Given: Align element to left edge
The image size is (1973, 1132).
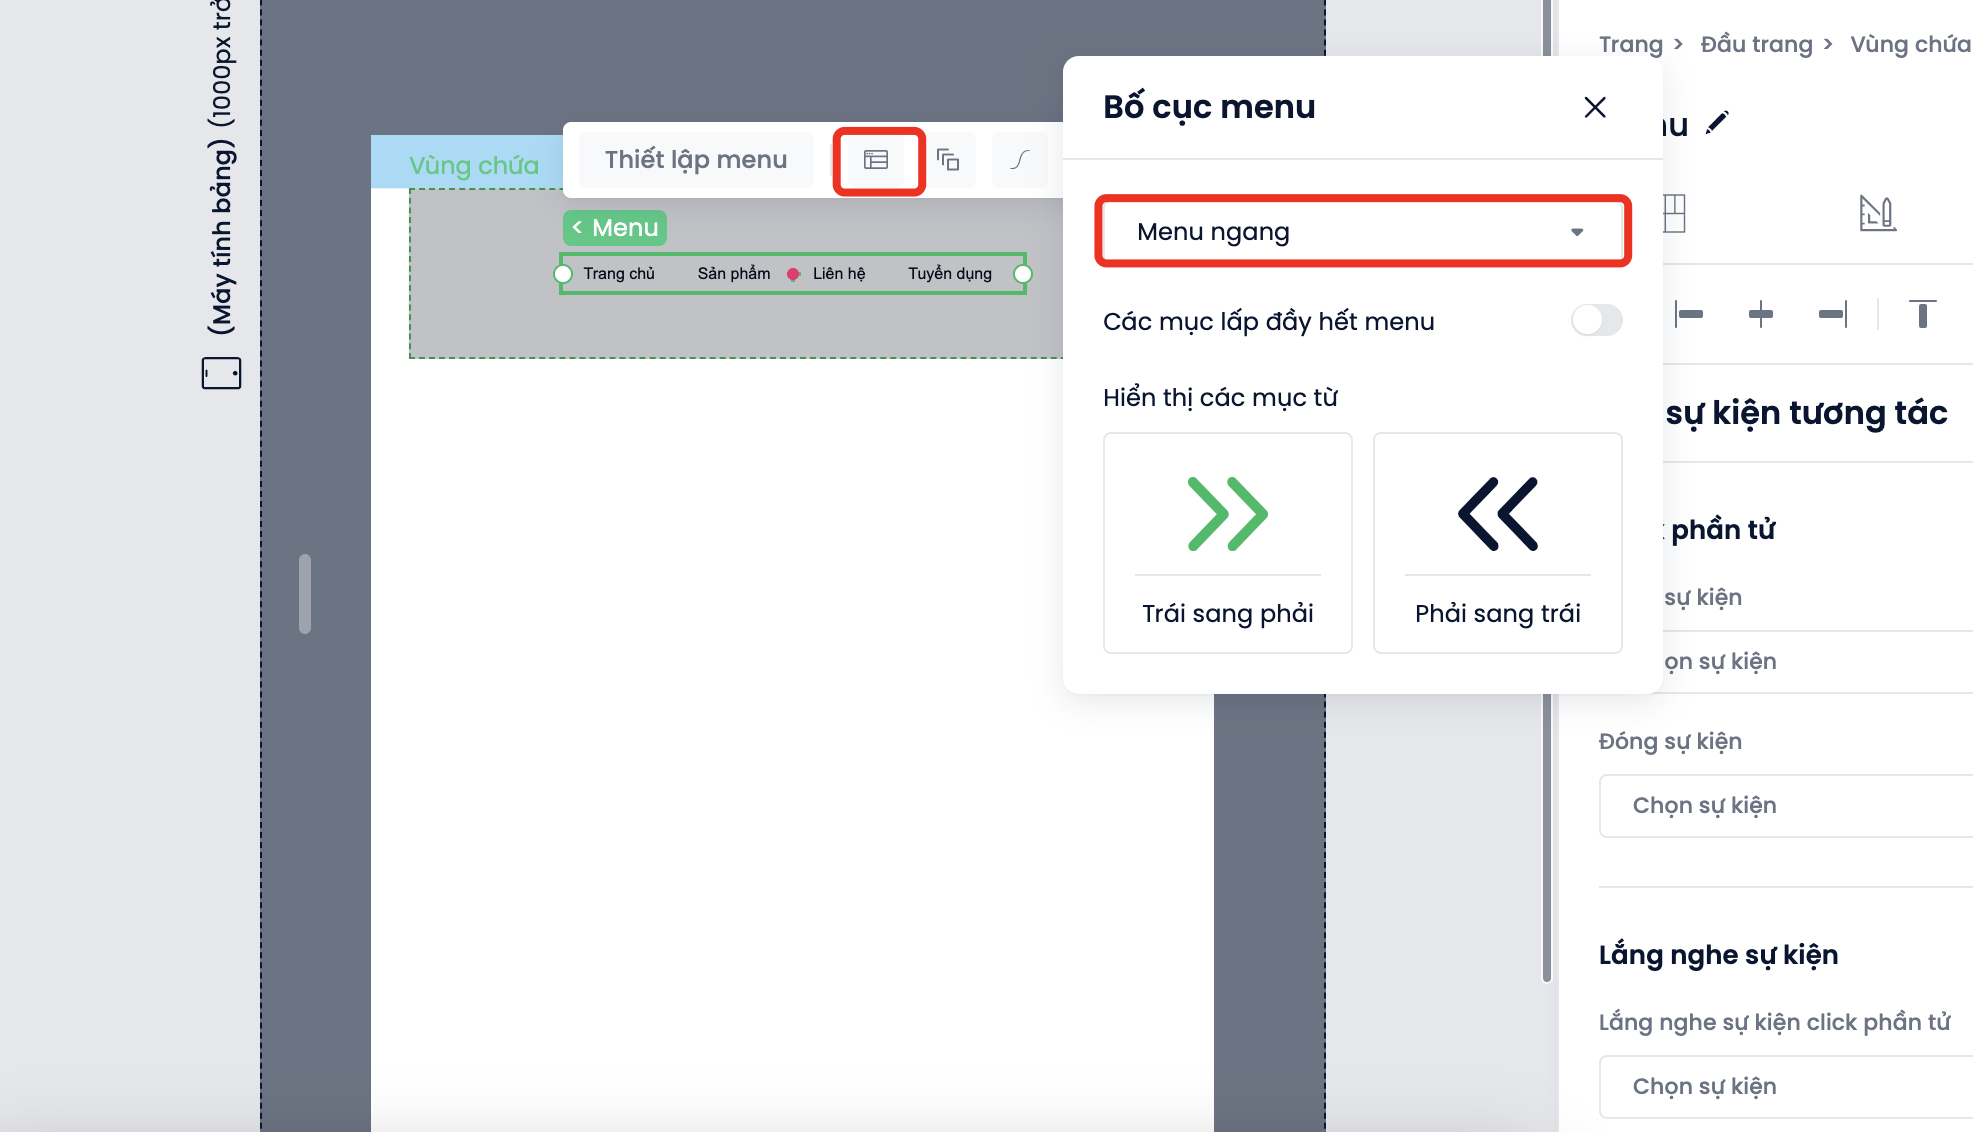Looking at the screenshot, I should (x=1689, y=315).
